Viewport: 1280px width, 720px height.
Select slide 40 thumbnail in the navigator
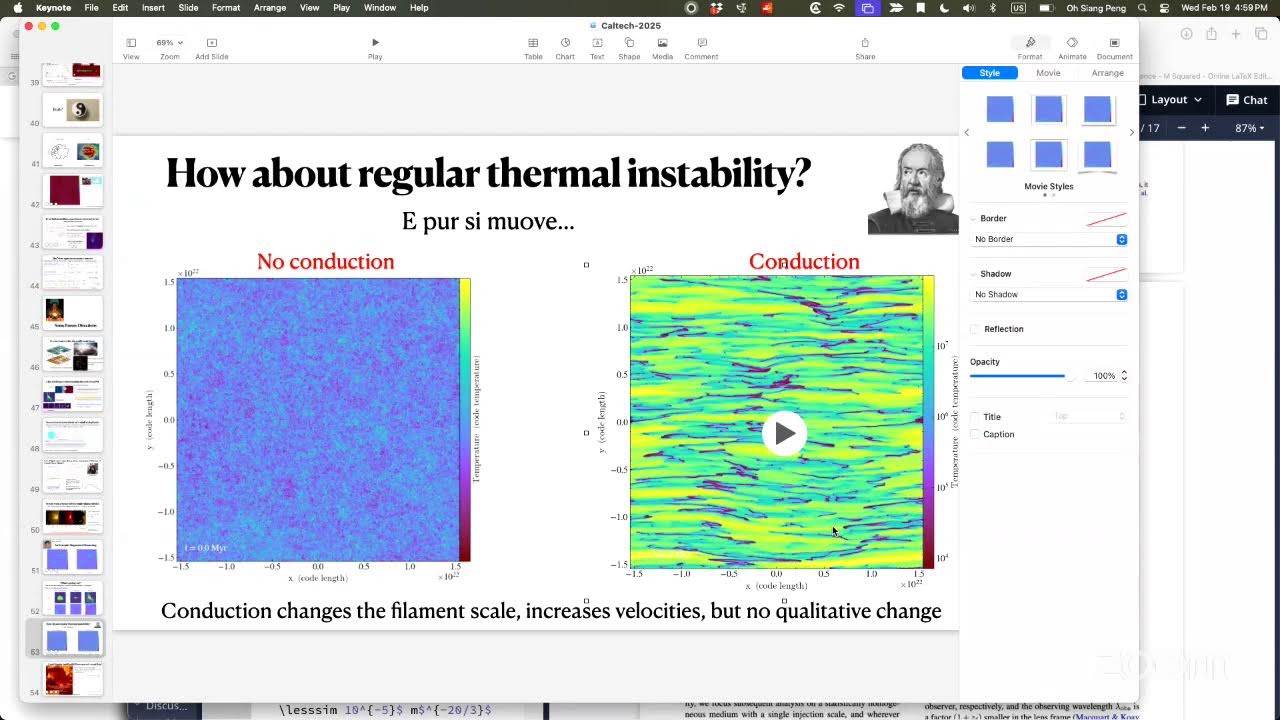tap(72, 110)
